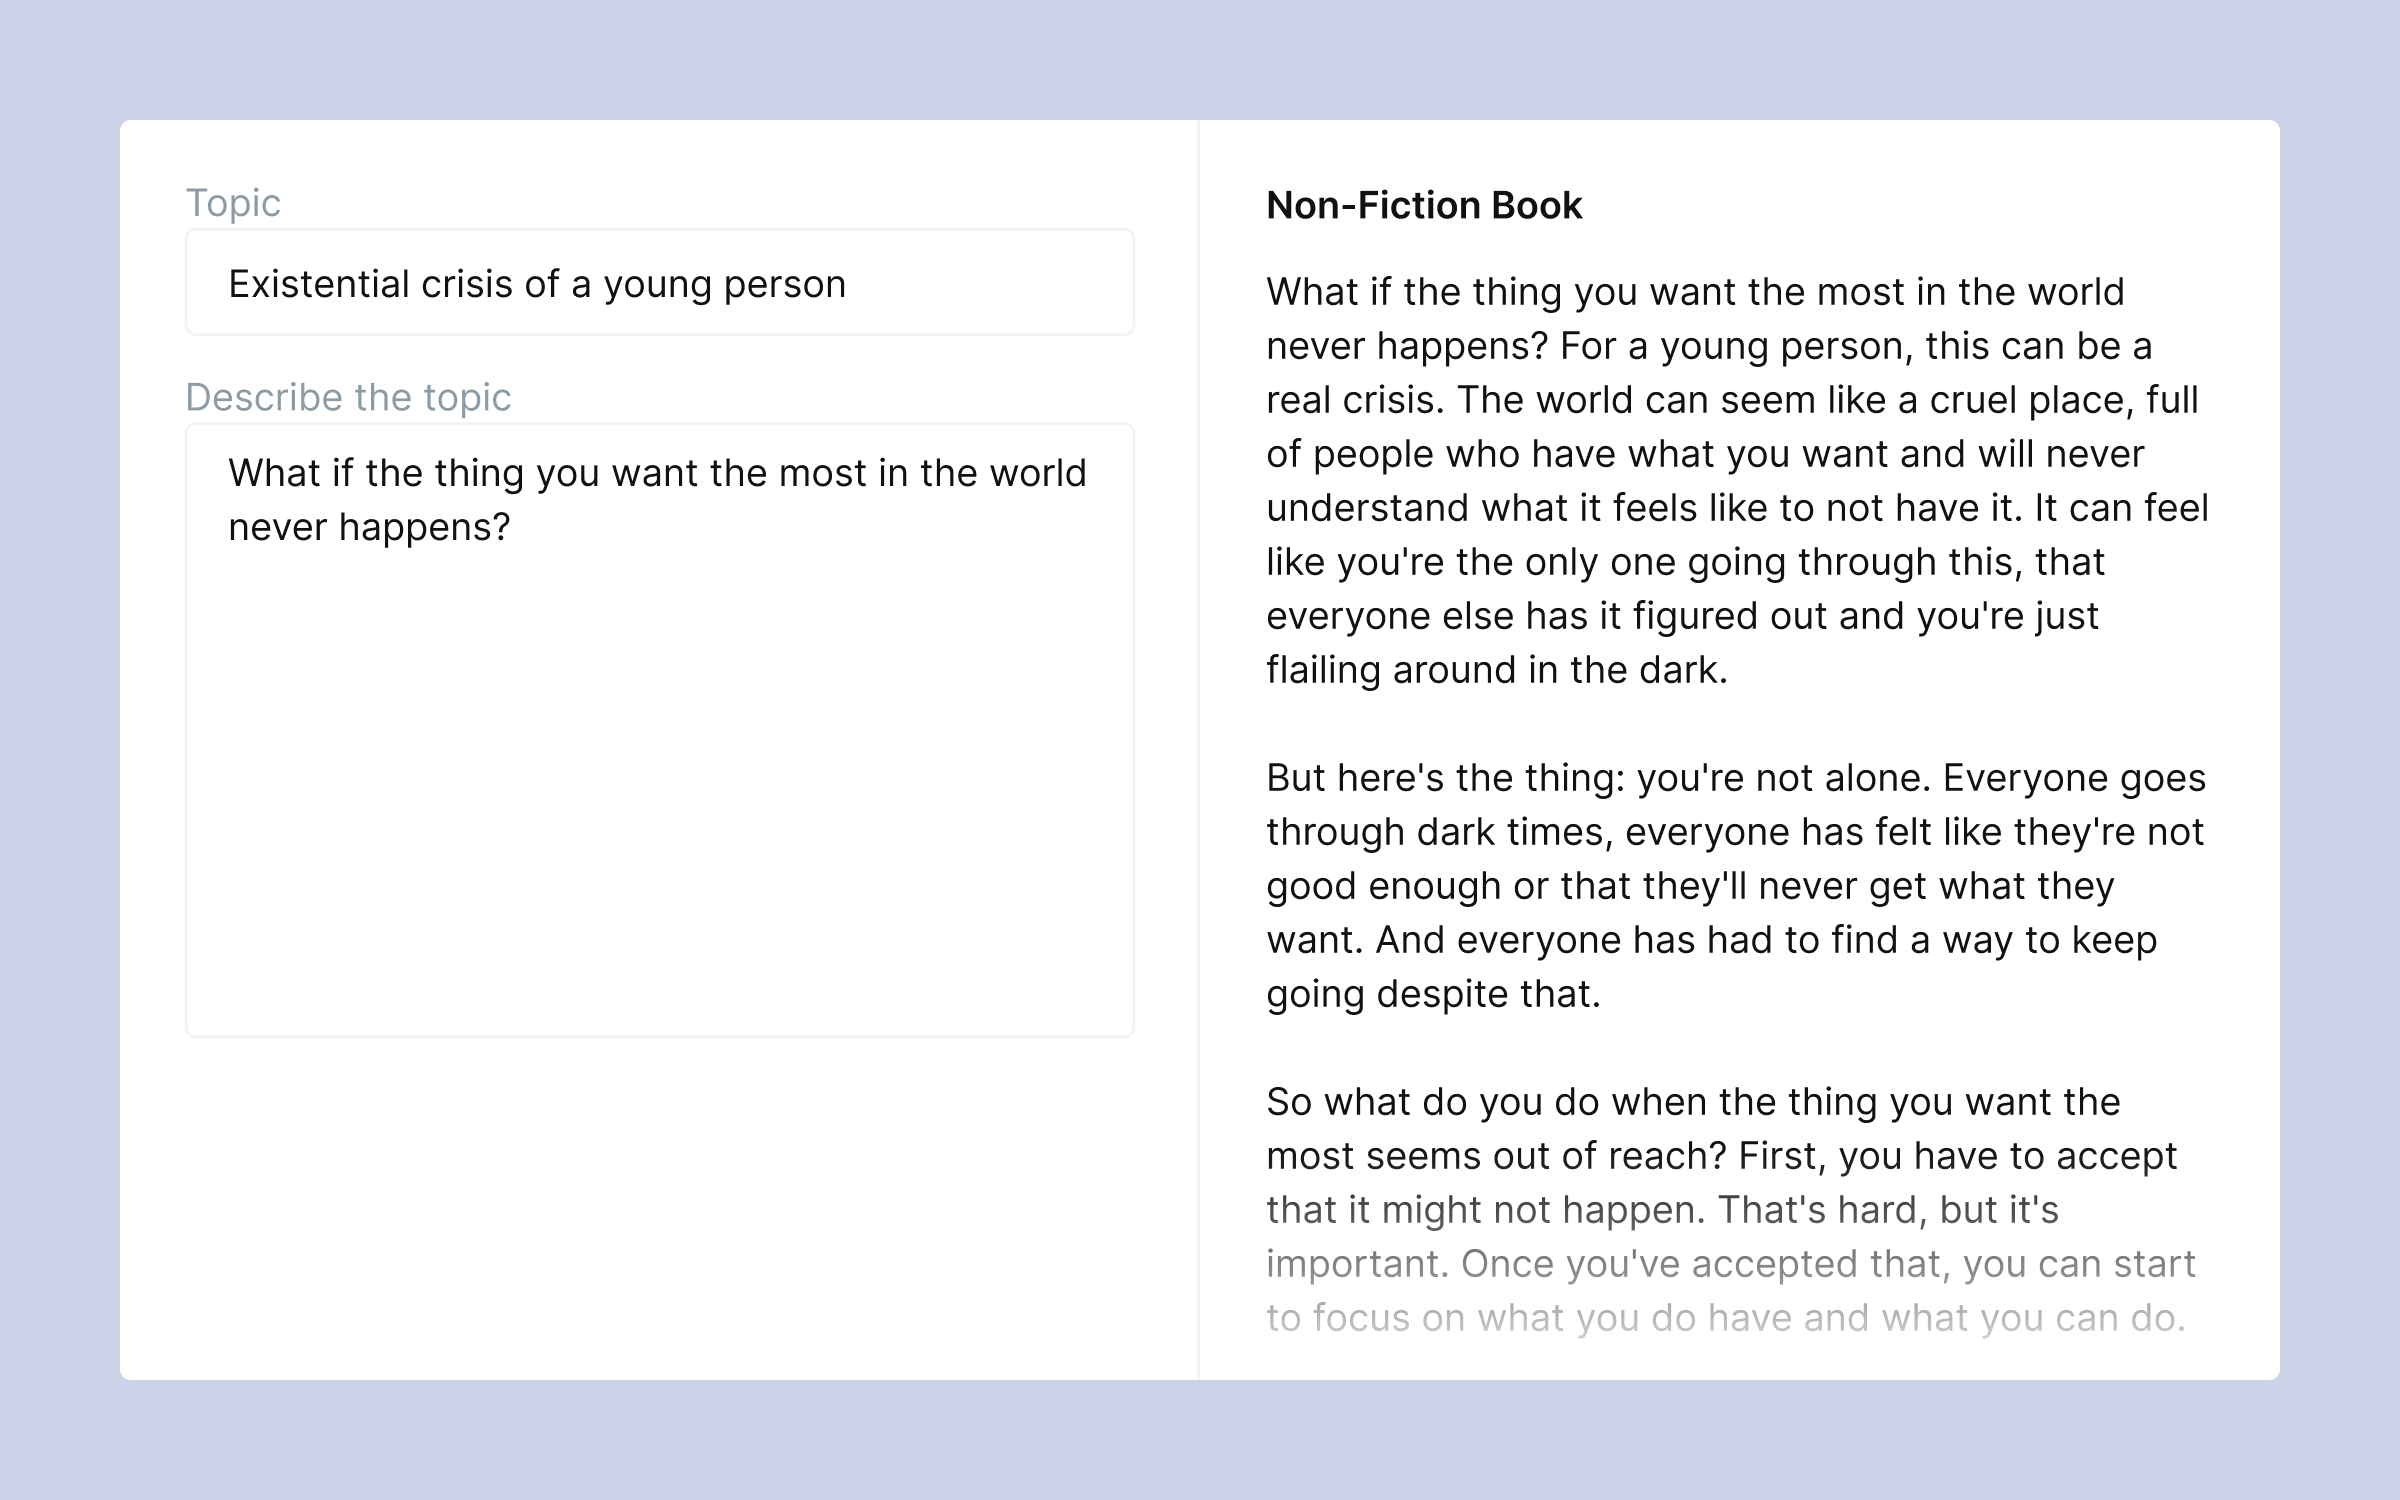Screen dimensions: 2400x1500
Task: Click the phrase "real crisis" in the output
Action: [1354, 400]
